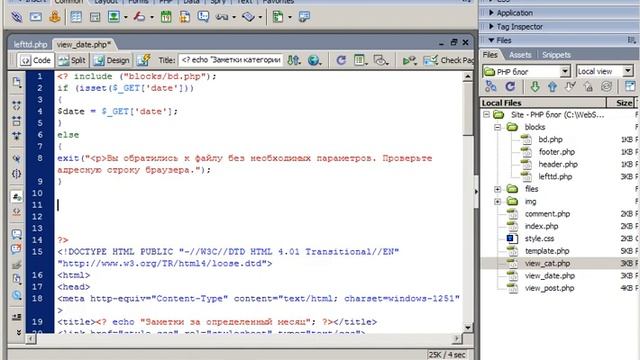The height and width of the screenshot is (360, 640).
Task: Click the Insert Div Tag icon
Action: coord(95,17)
